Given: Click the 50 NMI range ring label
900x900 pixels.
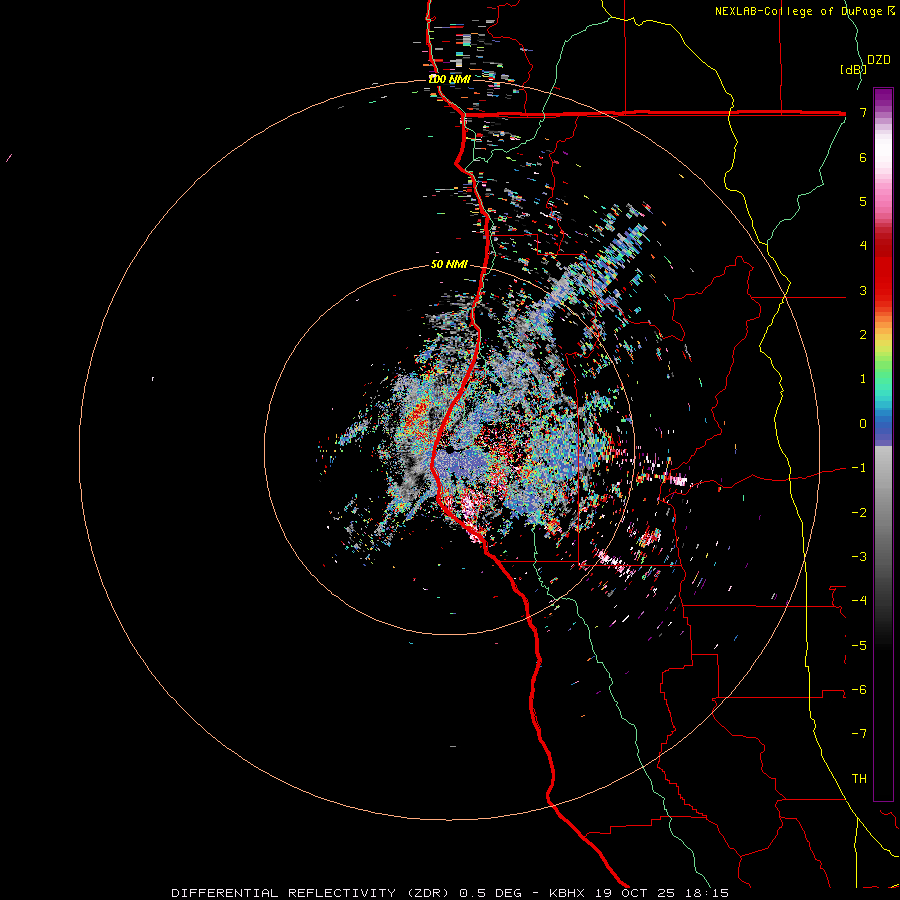Looking at the screenshot, I should 449,264.
